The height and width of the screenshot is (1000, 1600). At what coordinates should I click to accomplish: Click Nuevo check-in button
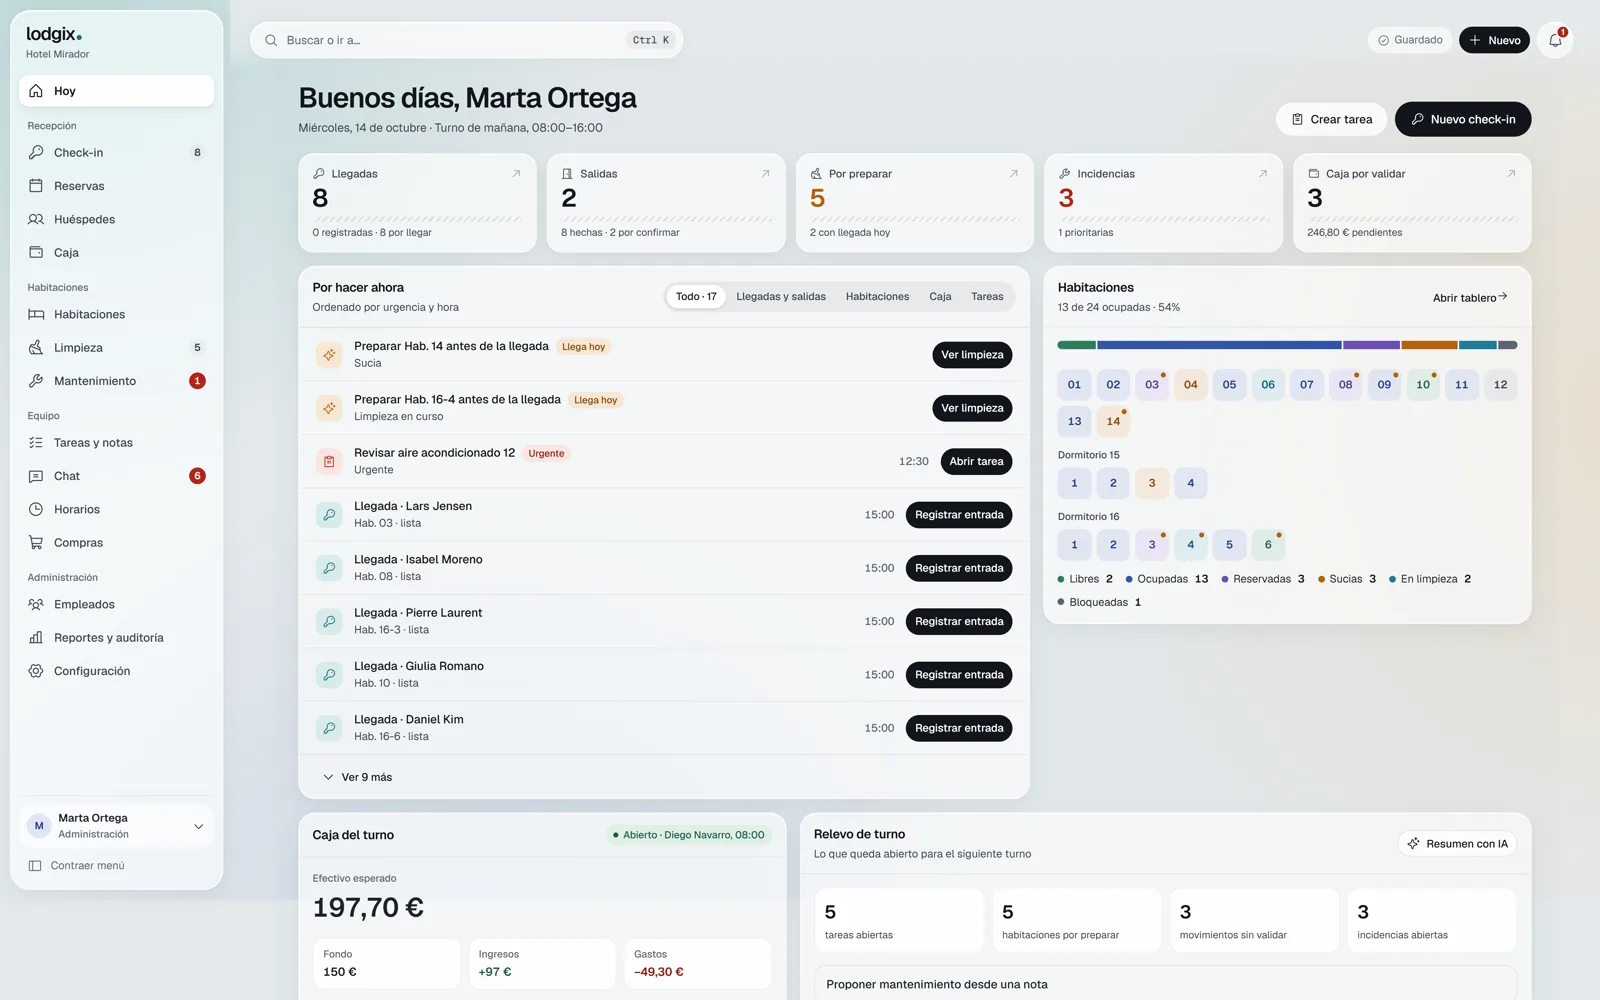1463,119
